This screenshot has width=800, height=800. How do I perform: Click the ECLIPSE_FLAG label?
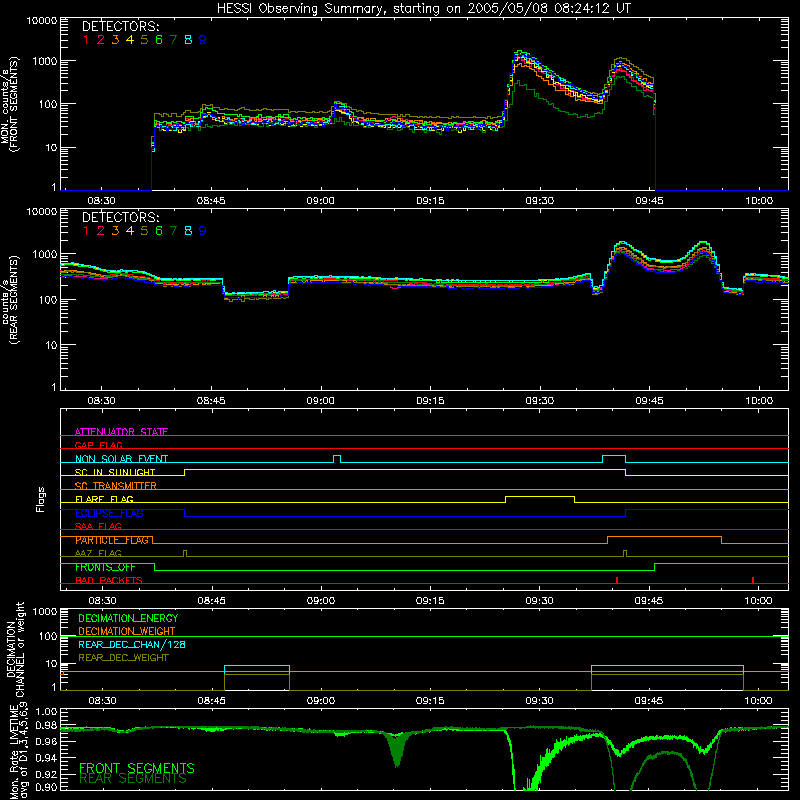[x=109, y=513]
